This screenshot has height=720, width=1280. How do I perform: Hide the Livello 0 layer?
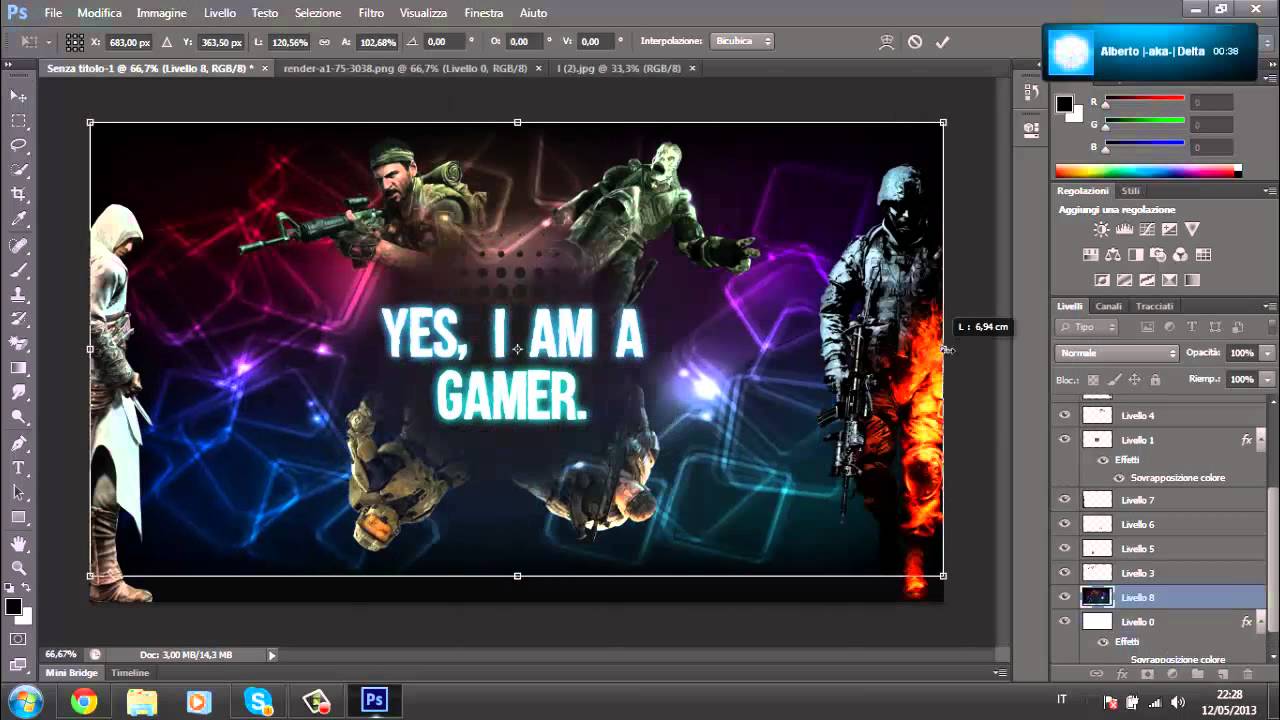(x=1064, y=622)
